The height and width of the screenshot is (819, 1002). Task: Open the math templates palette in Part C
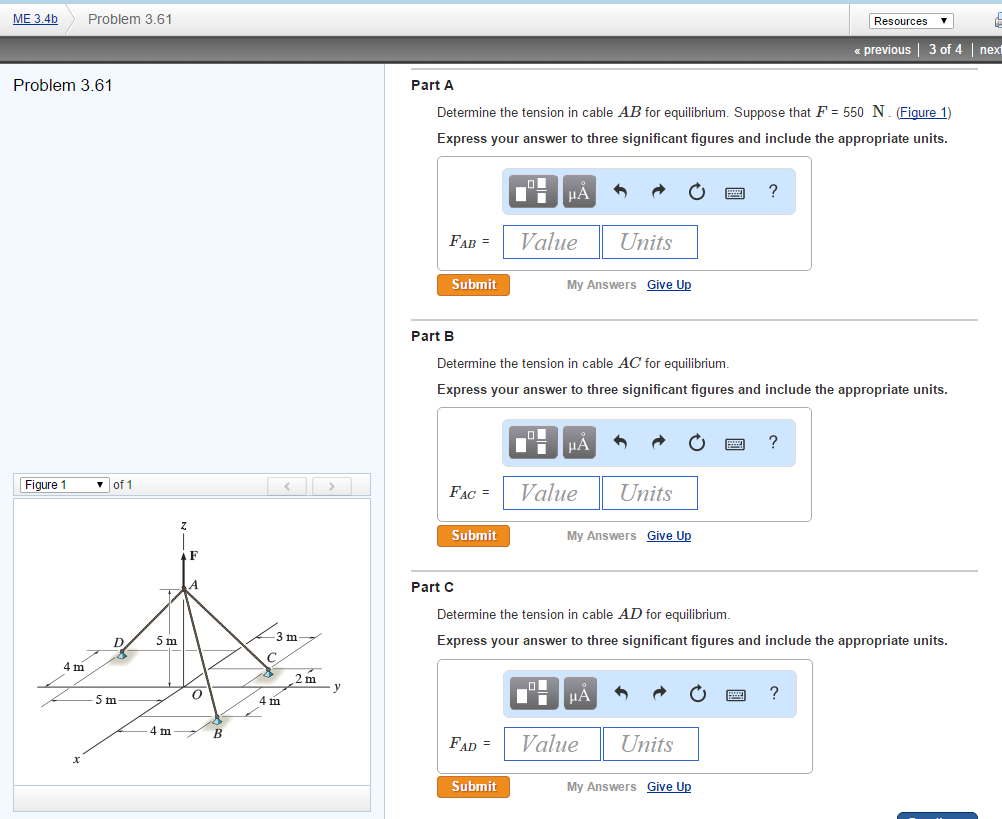(532, 692)
